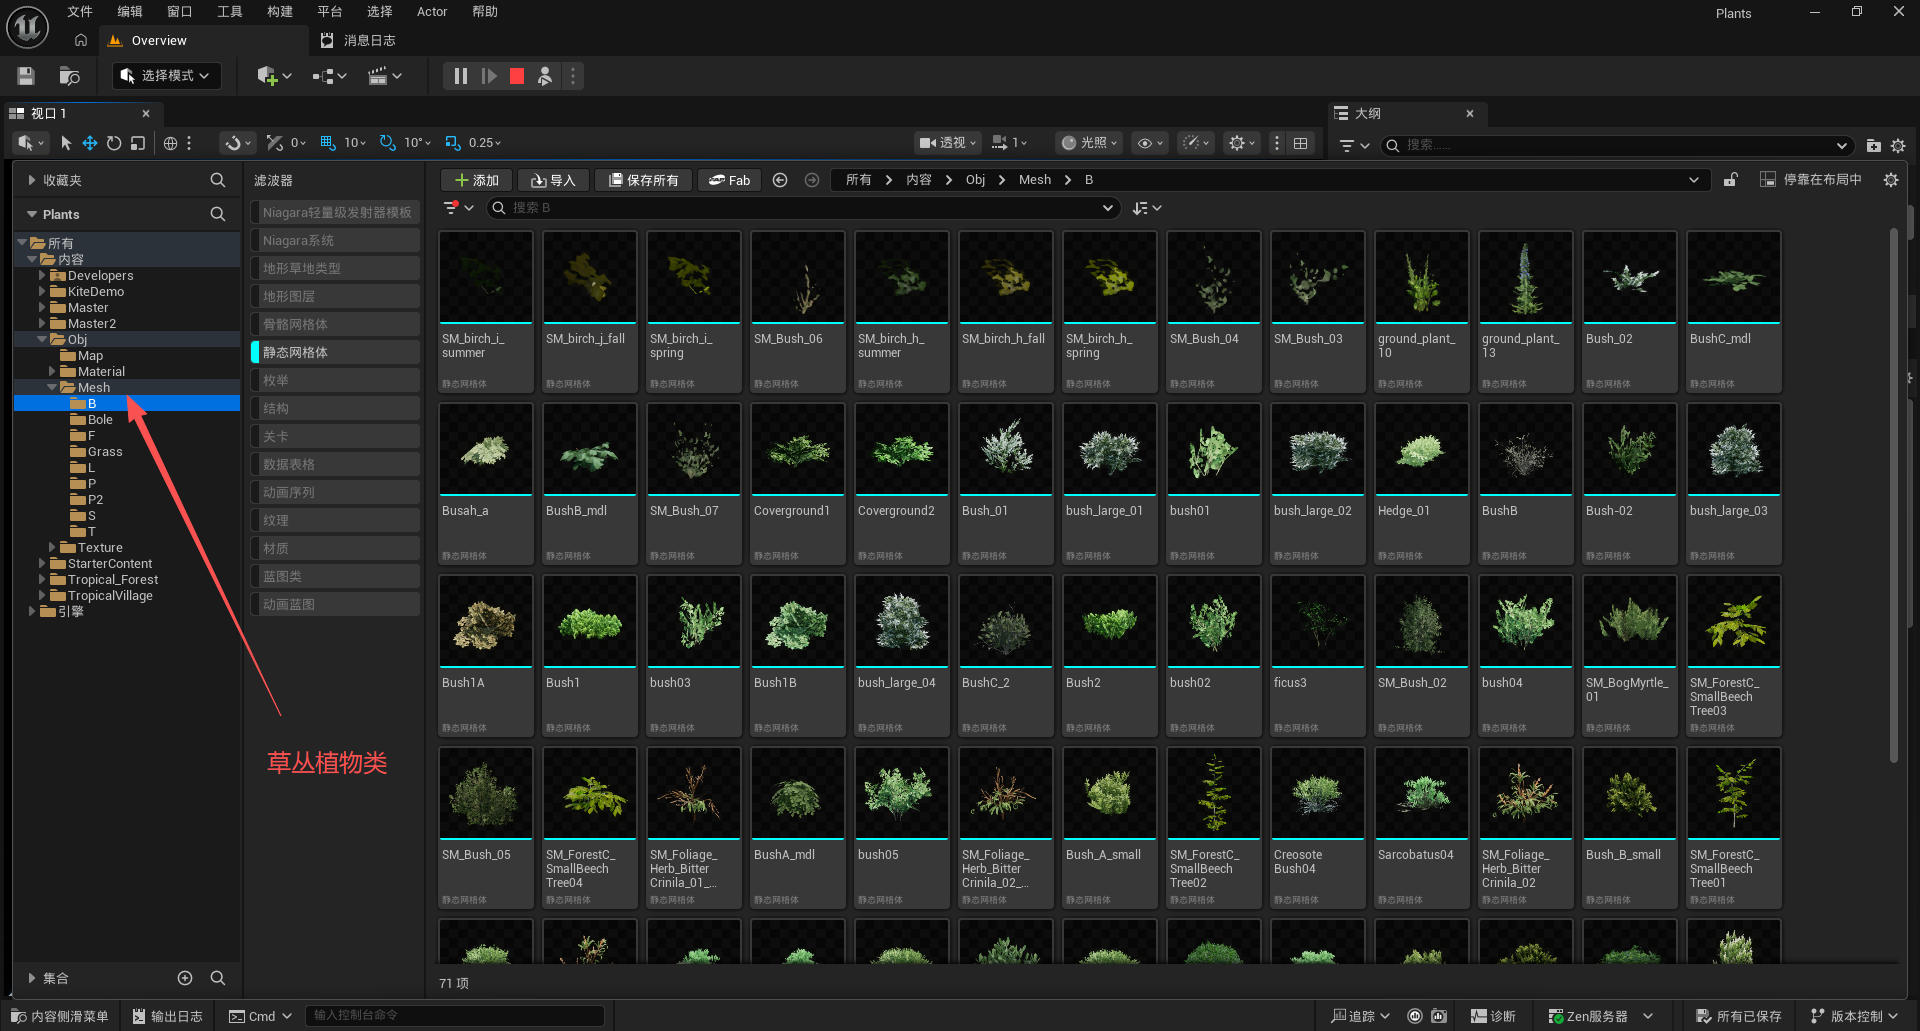Toggle rotation snapping at 10 degrees
1920x1031 pixels.
coord(388,143)
